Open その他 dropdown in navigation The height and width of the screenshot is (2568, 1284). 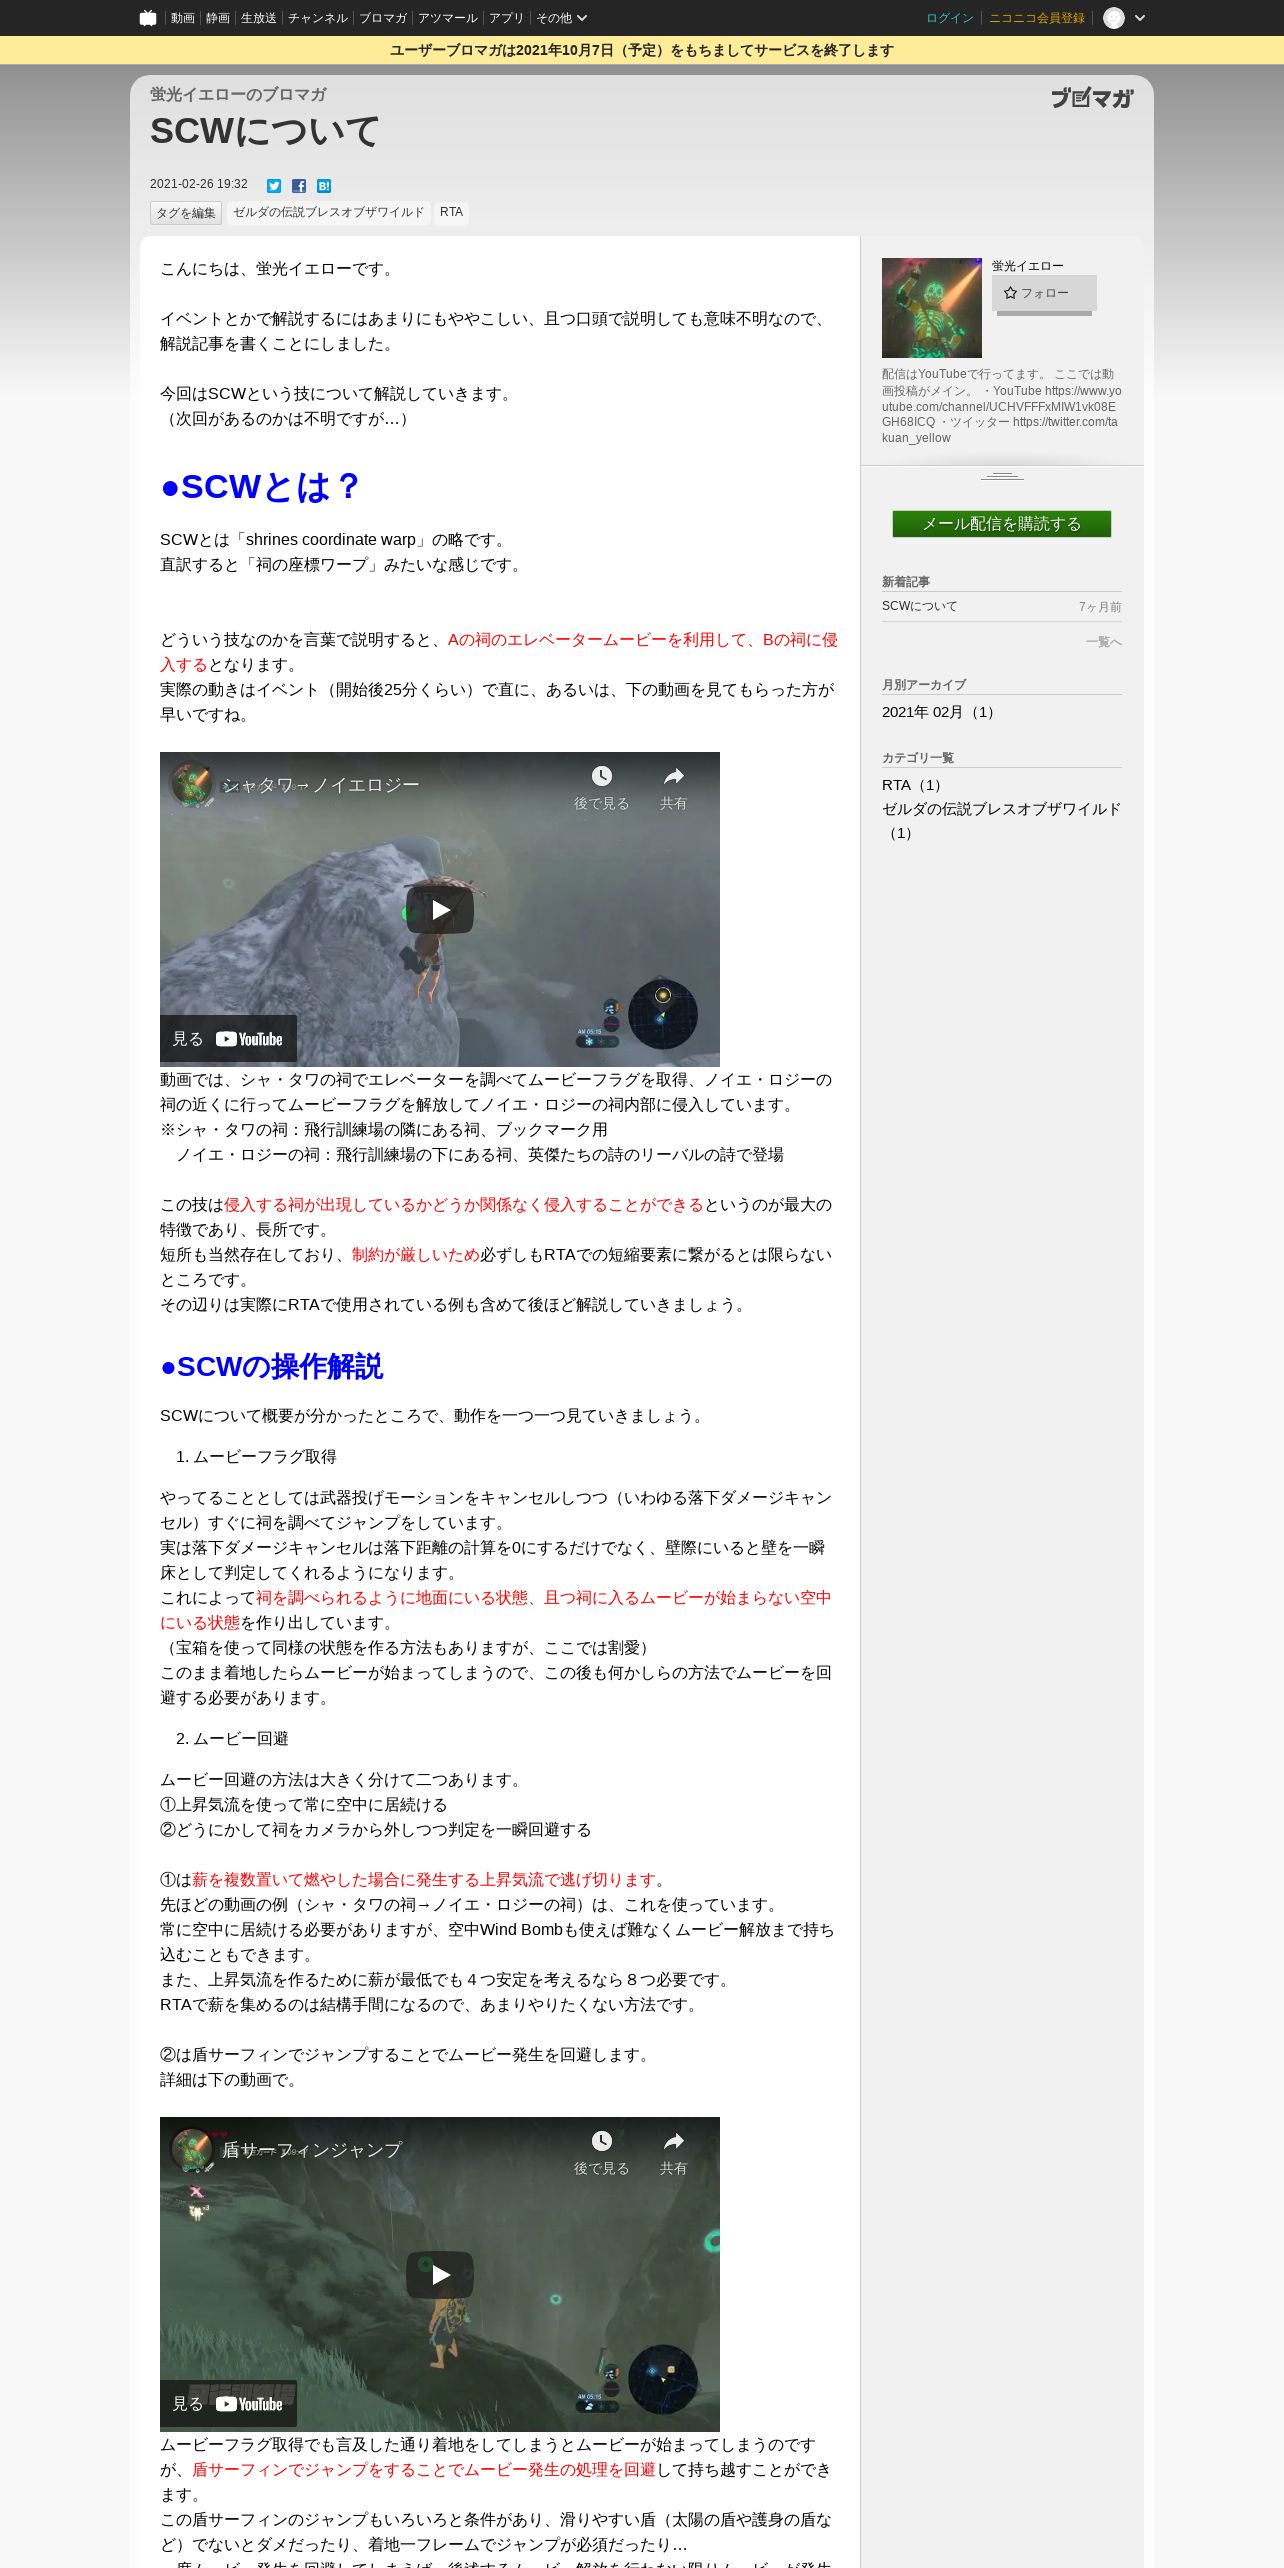(561, 18)
